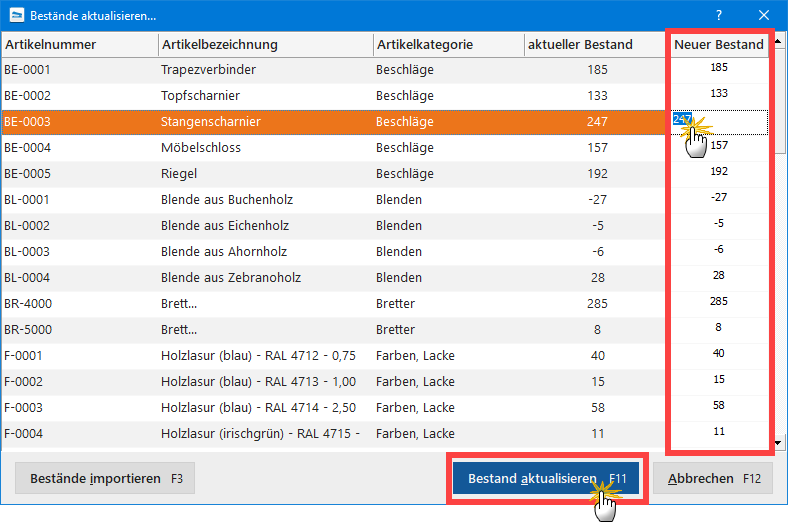Screen dimensions: 788x524
Task: Edit Neuer Bestand value for F-0004
Action: coord(719,432)
